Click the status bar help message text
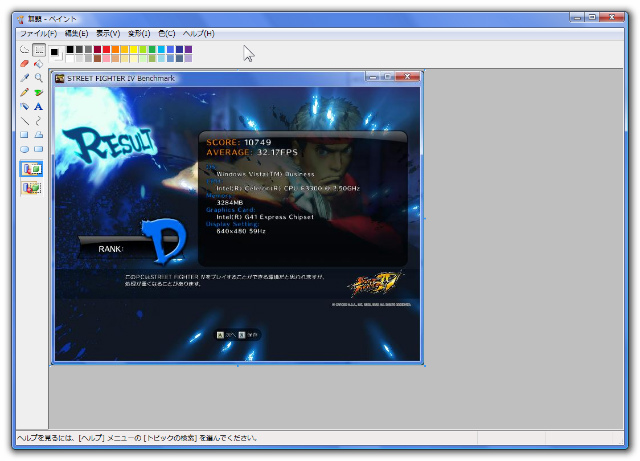 pos(137,438)
